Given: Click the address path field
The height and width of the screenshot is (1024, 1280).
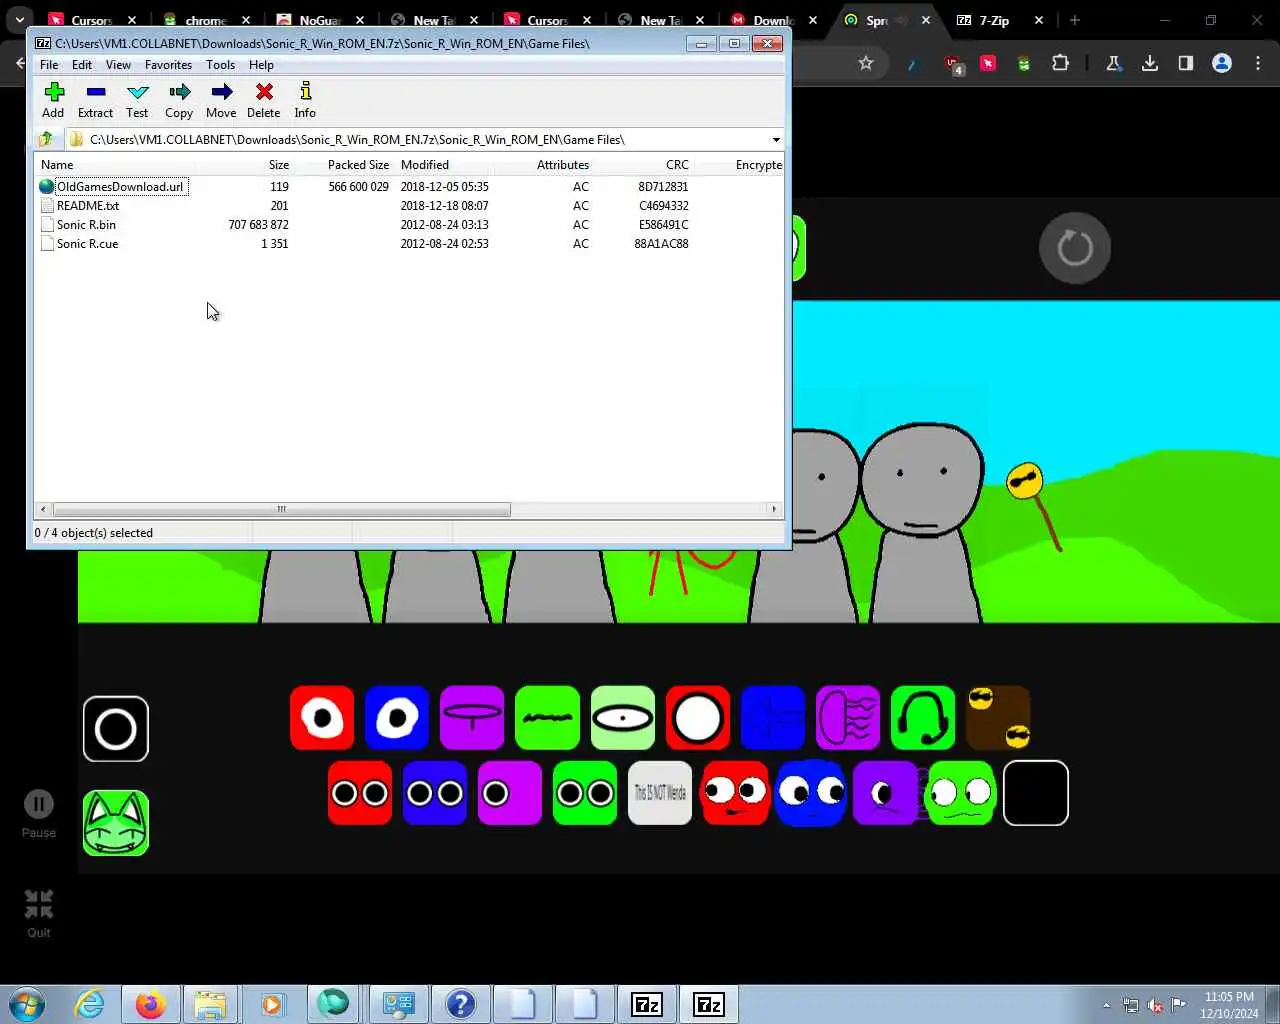Looking at the screenshot, I should coord(425,140).
